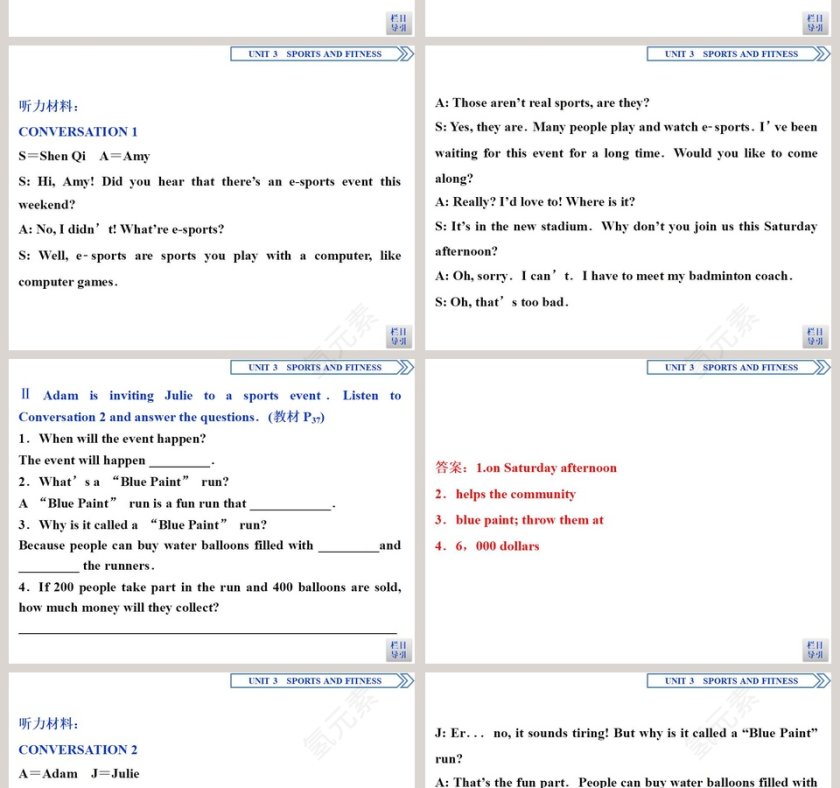Click the blue CONVERSATION 2 heading

(78, 749)
